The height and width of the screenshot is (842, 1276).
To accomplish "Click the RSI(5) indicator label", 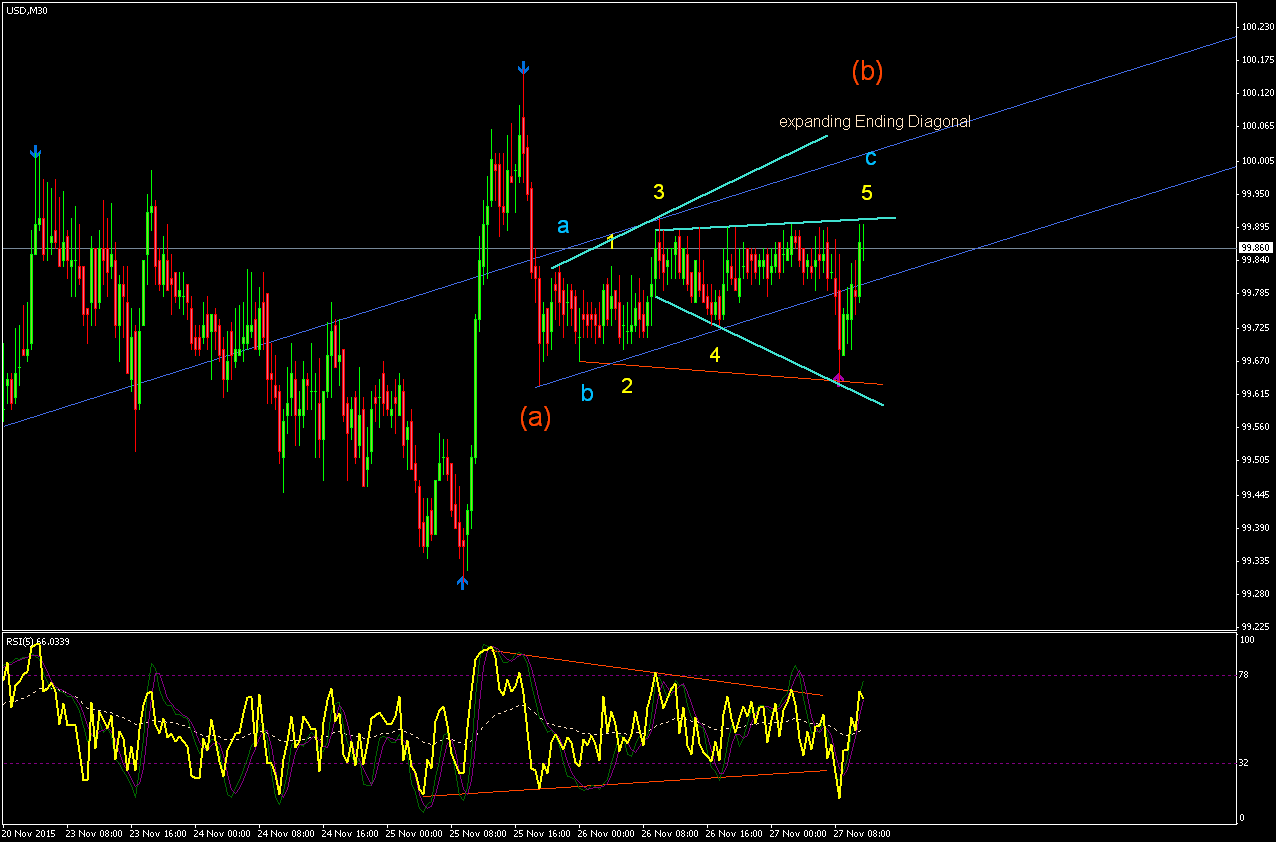I will point(38,641).
